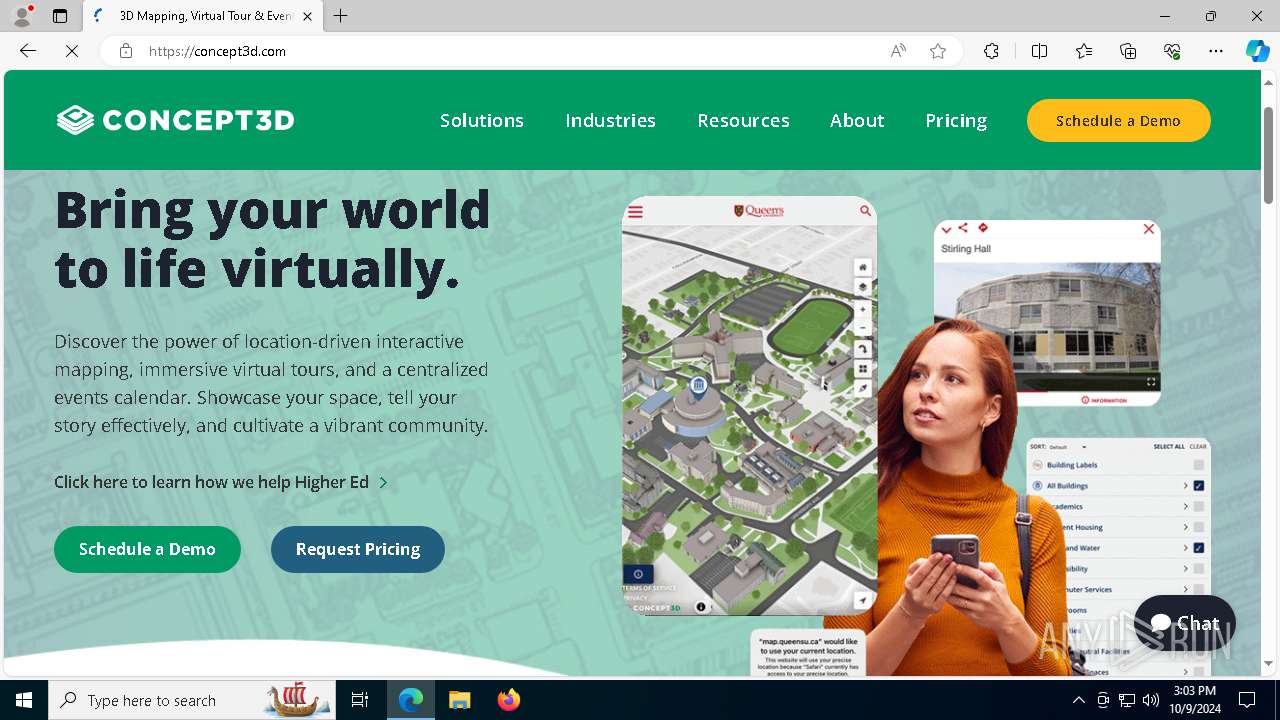Add this page to favorites

(938, 51)
